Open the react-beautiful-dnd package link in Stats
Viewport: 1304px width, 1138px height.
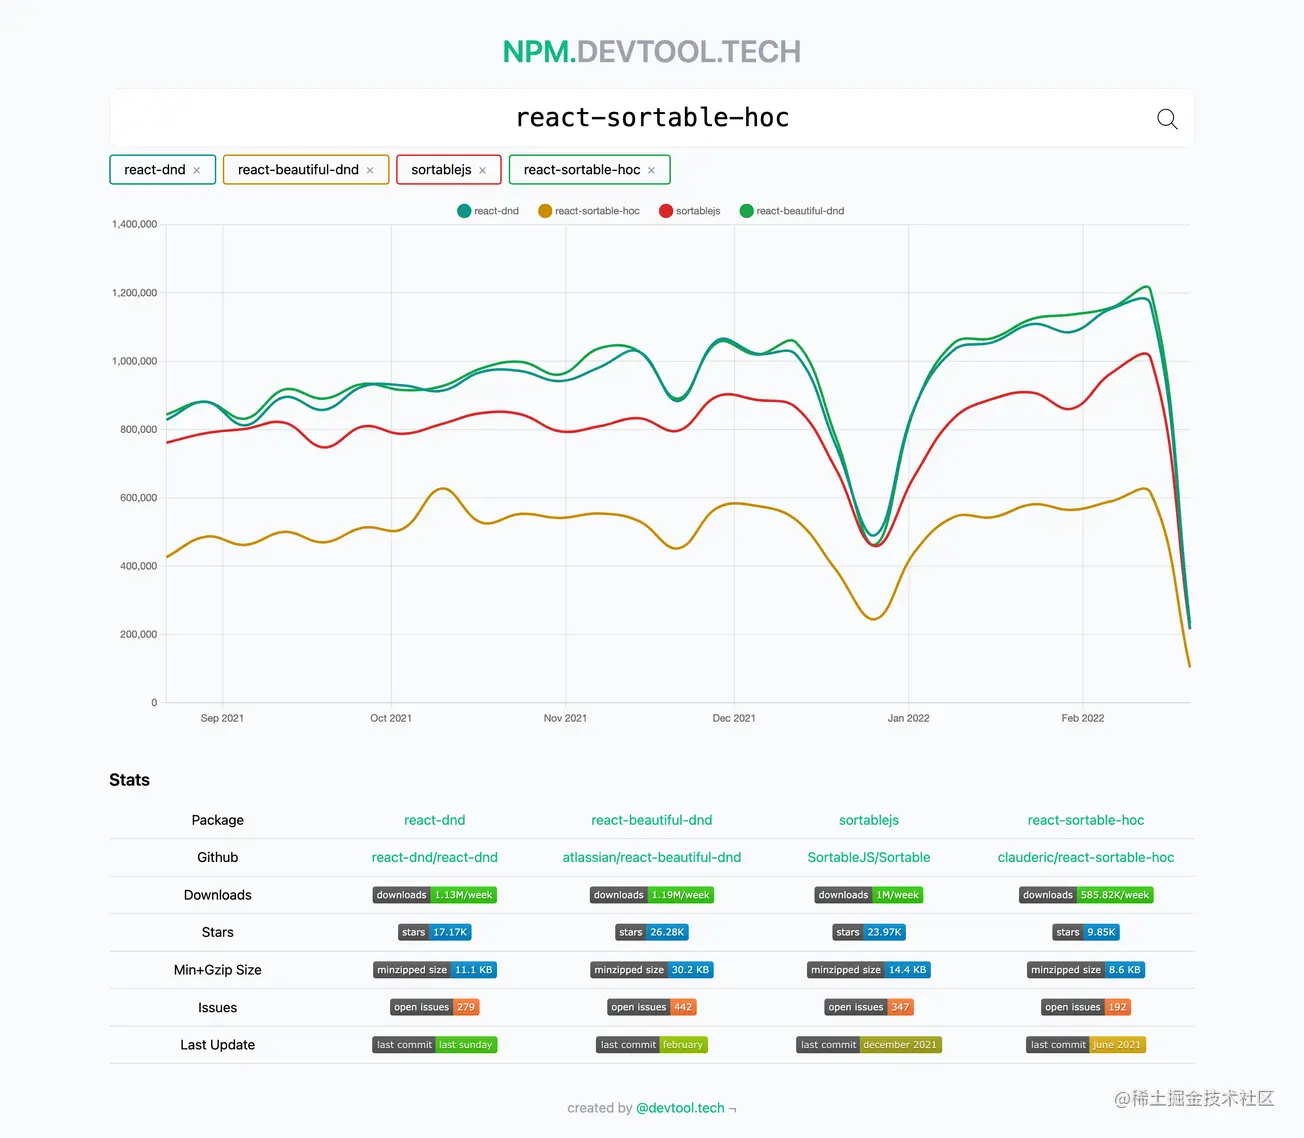tap(652, 820)
